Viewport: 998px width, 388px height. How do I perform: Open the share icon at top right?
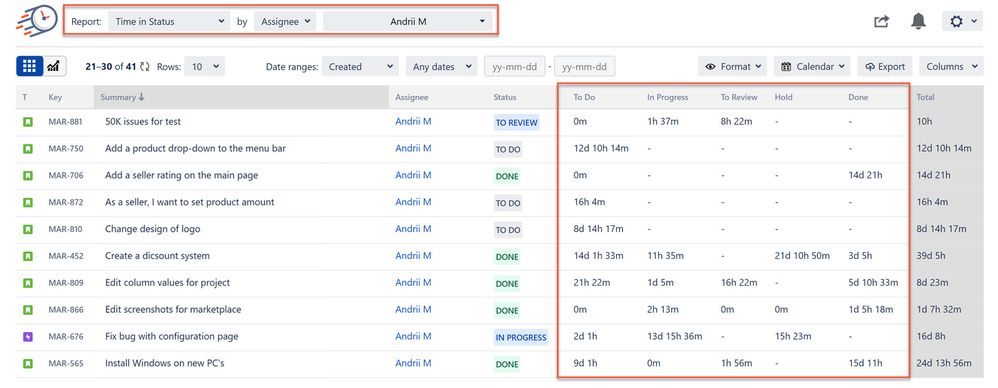pos(881,22)
